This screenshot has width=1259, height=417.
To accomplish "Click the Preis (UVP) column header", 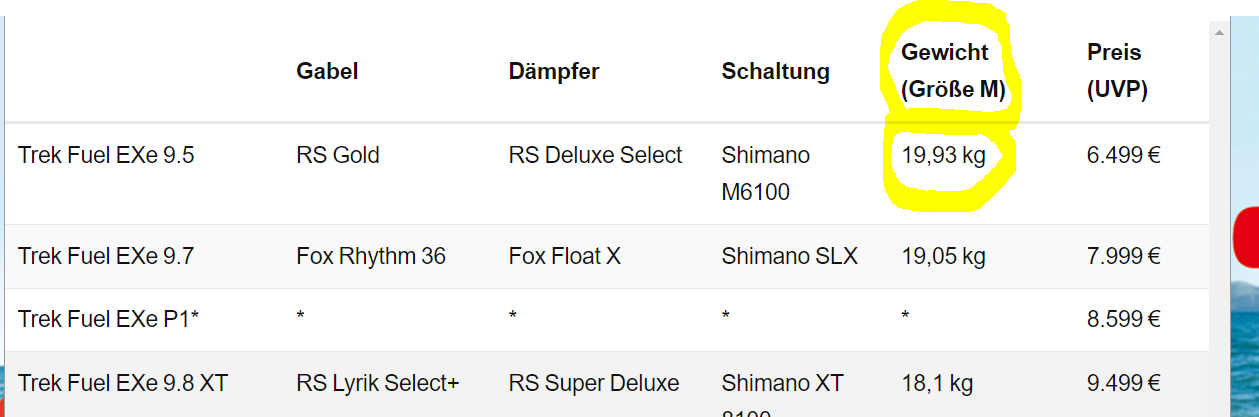I will tap(1117, 71).
